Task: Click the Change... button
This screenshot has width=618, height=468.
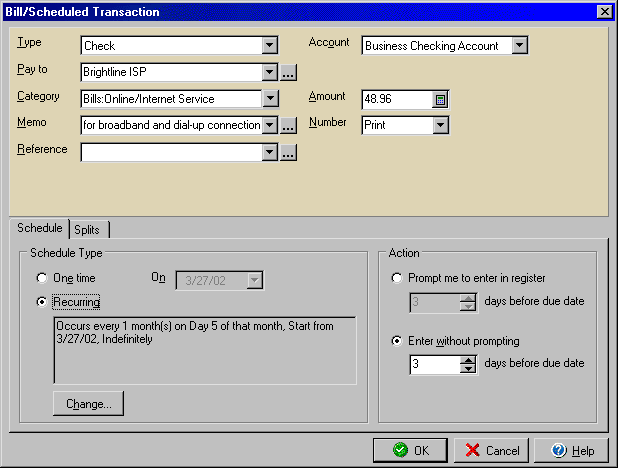Action: pyautogui.click(x=88, y=404)
